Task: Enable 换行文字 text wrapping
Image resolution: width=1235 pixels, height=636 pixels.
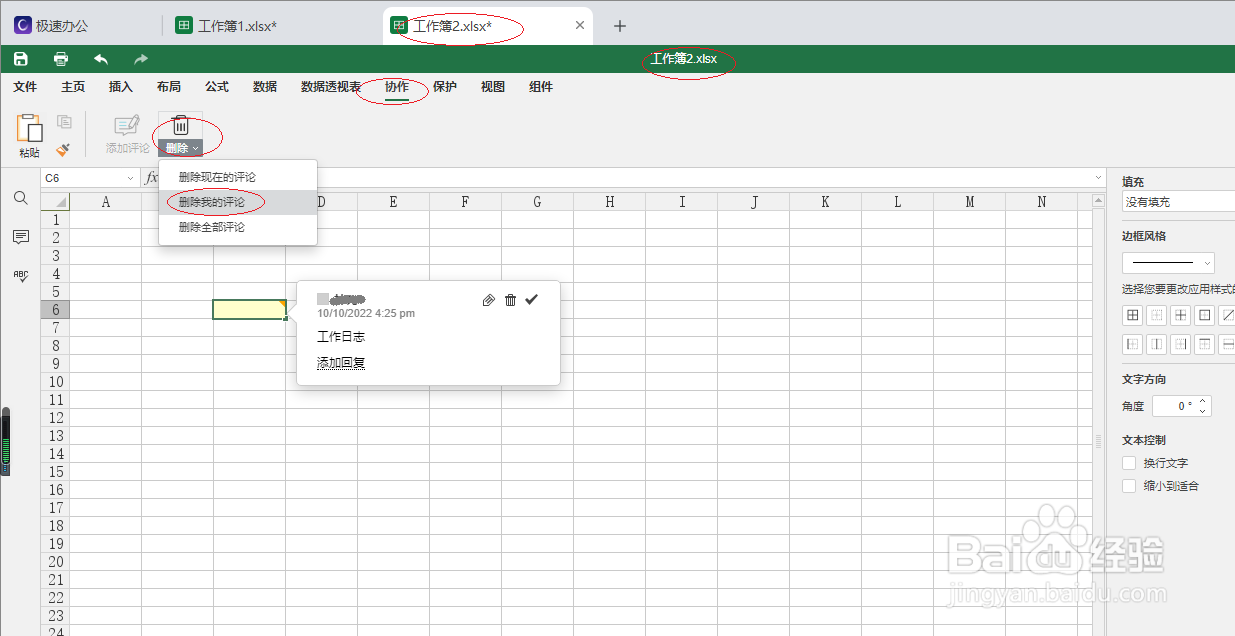Action: 1129,463
